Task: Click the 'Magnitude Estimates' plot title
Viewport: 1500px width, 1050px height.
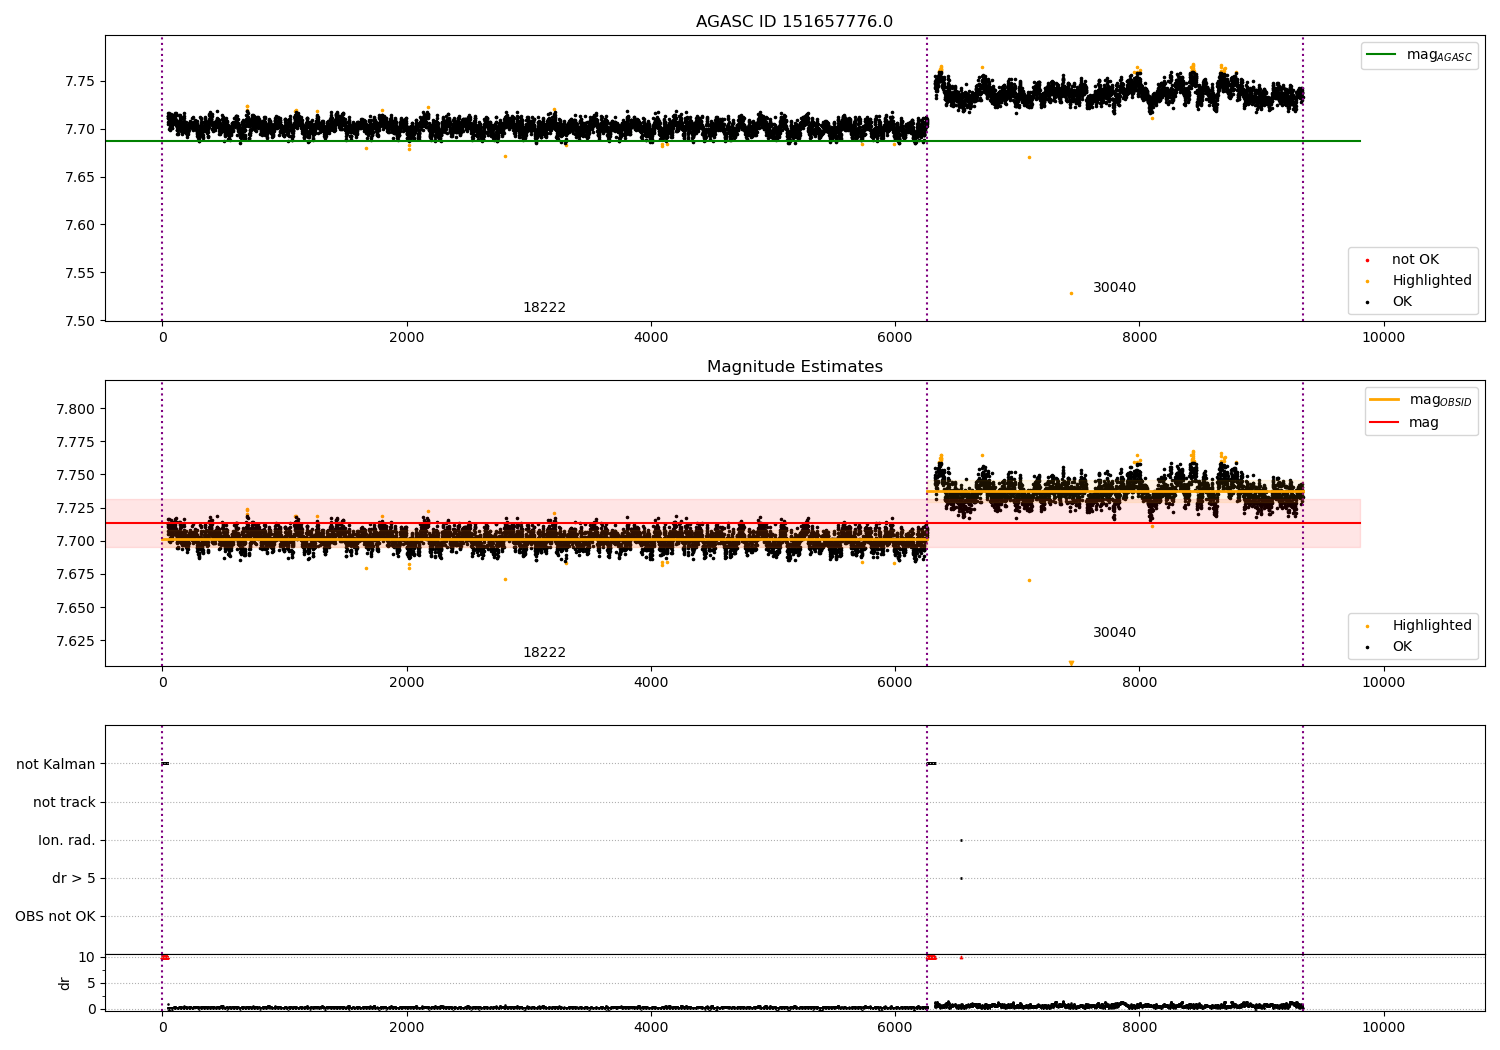Action: tap(795, 367)
